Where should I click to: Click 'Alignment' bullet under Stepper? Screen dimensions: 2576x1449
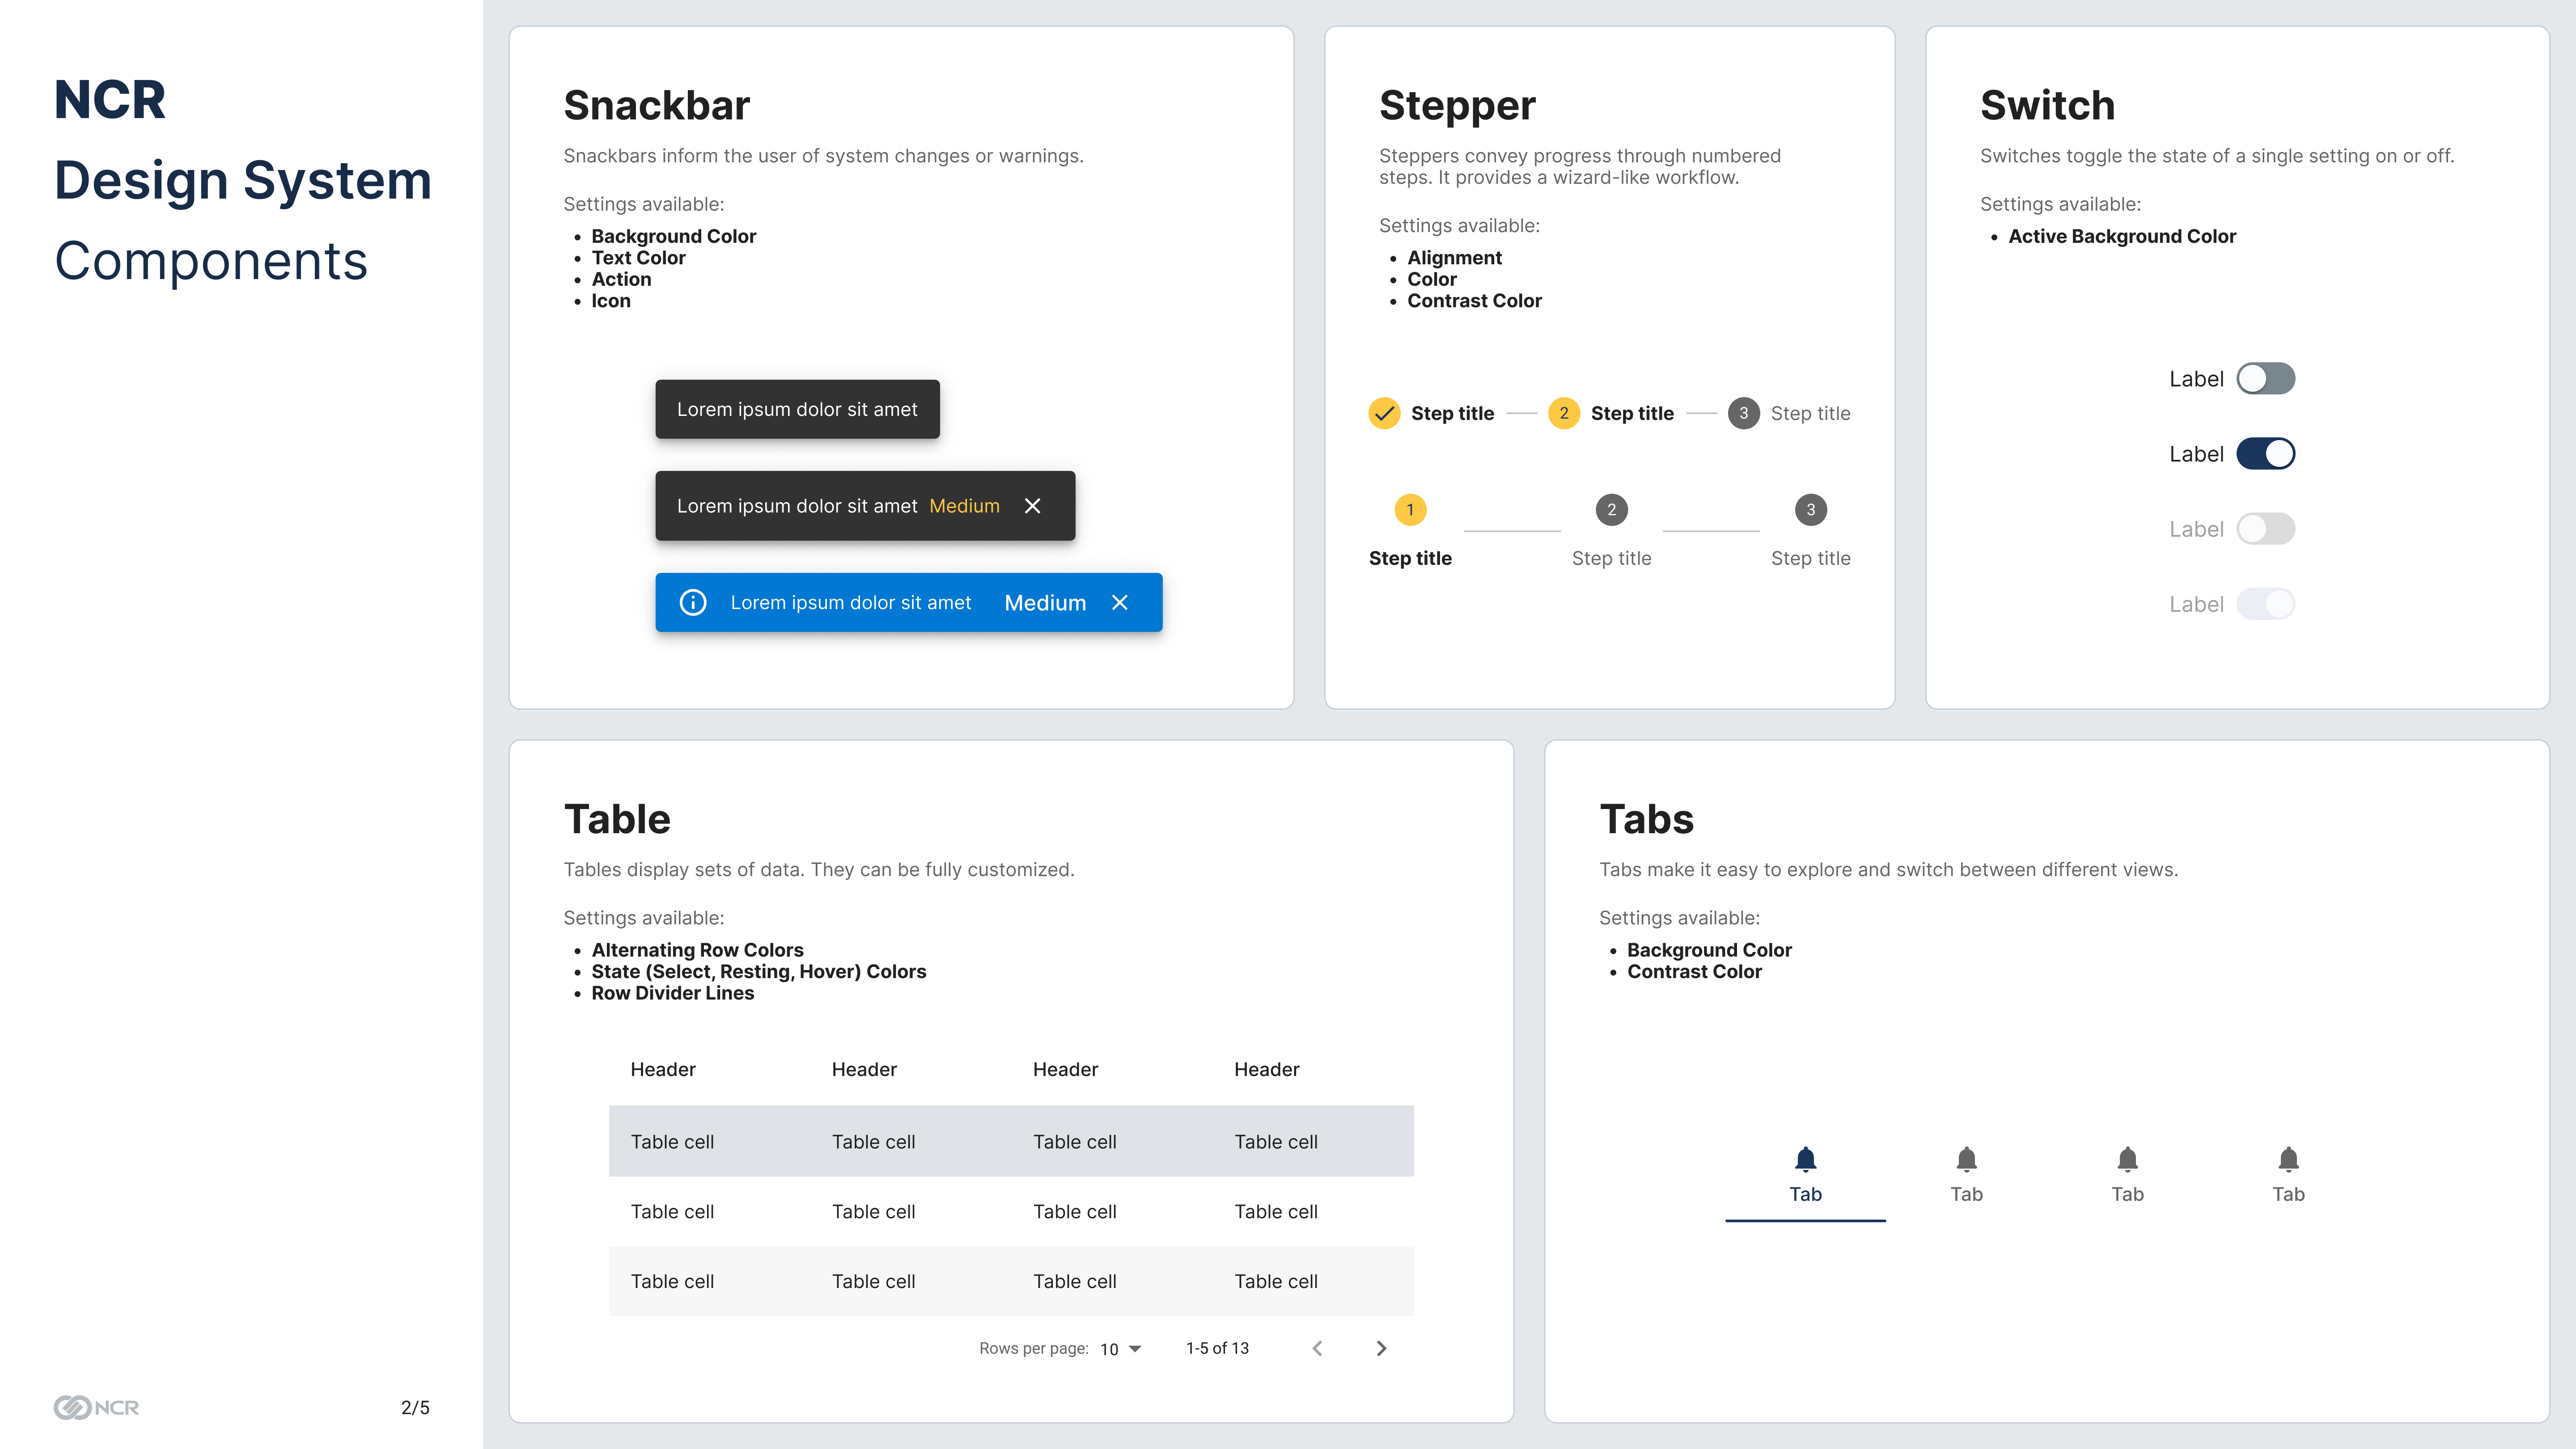(1454, 258)
